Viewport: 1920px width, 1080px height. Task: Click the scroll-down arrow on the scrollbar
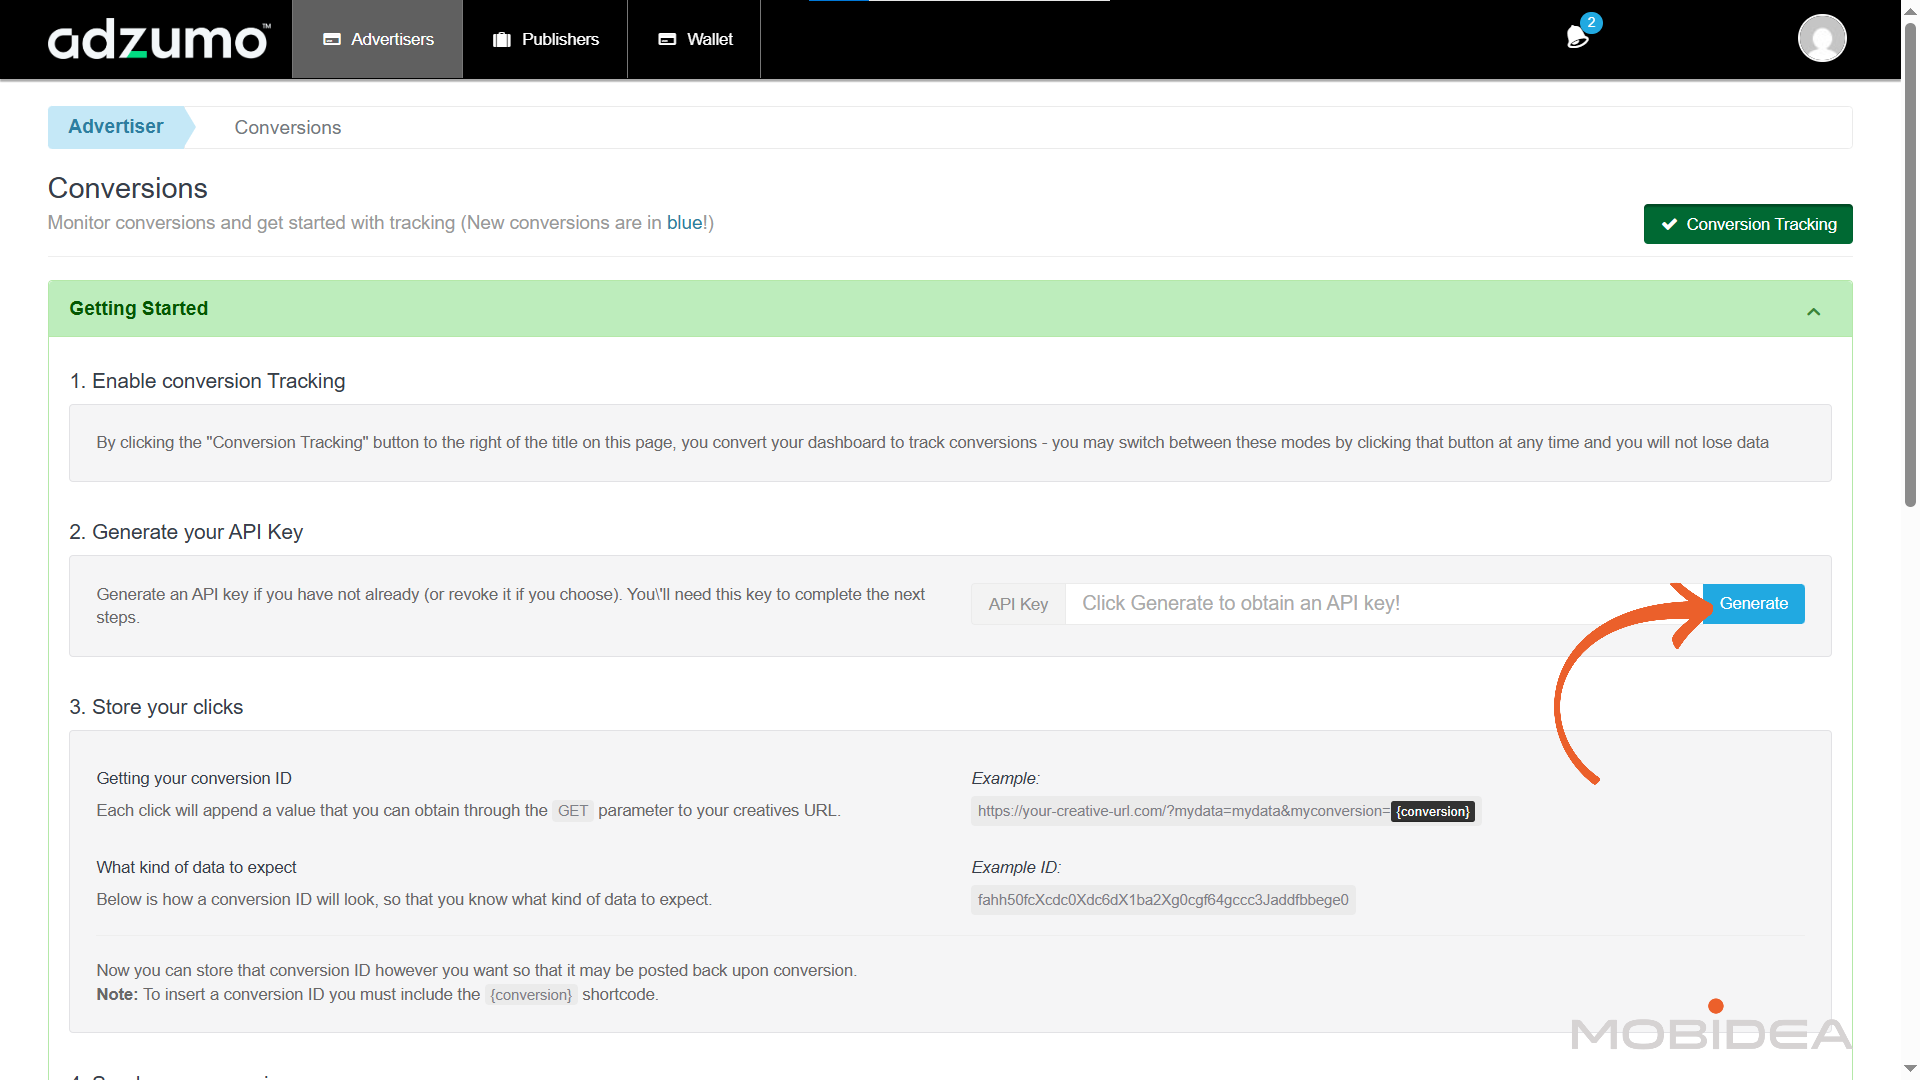[x=1908, y=1069]
